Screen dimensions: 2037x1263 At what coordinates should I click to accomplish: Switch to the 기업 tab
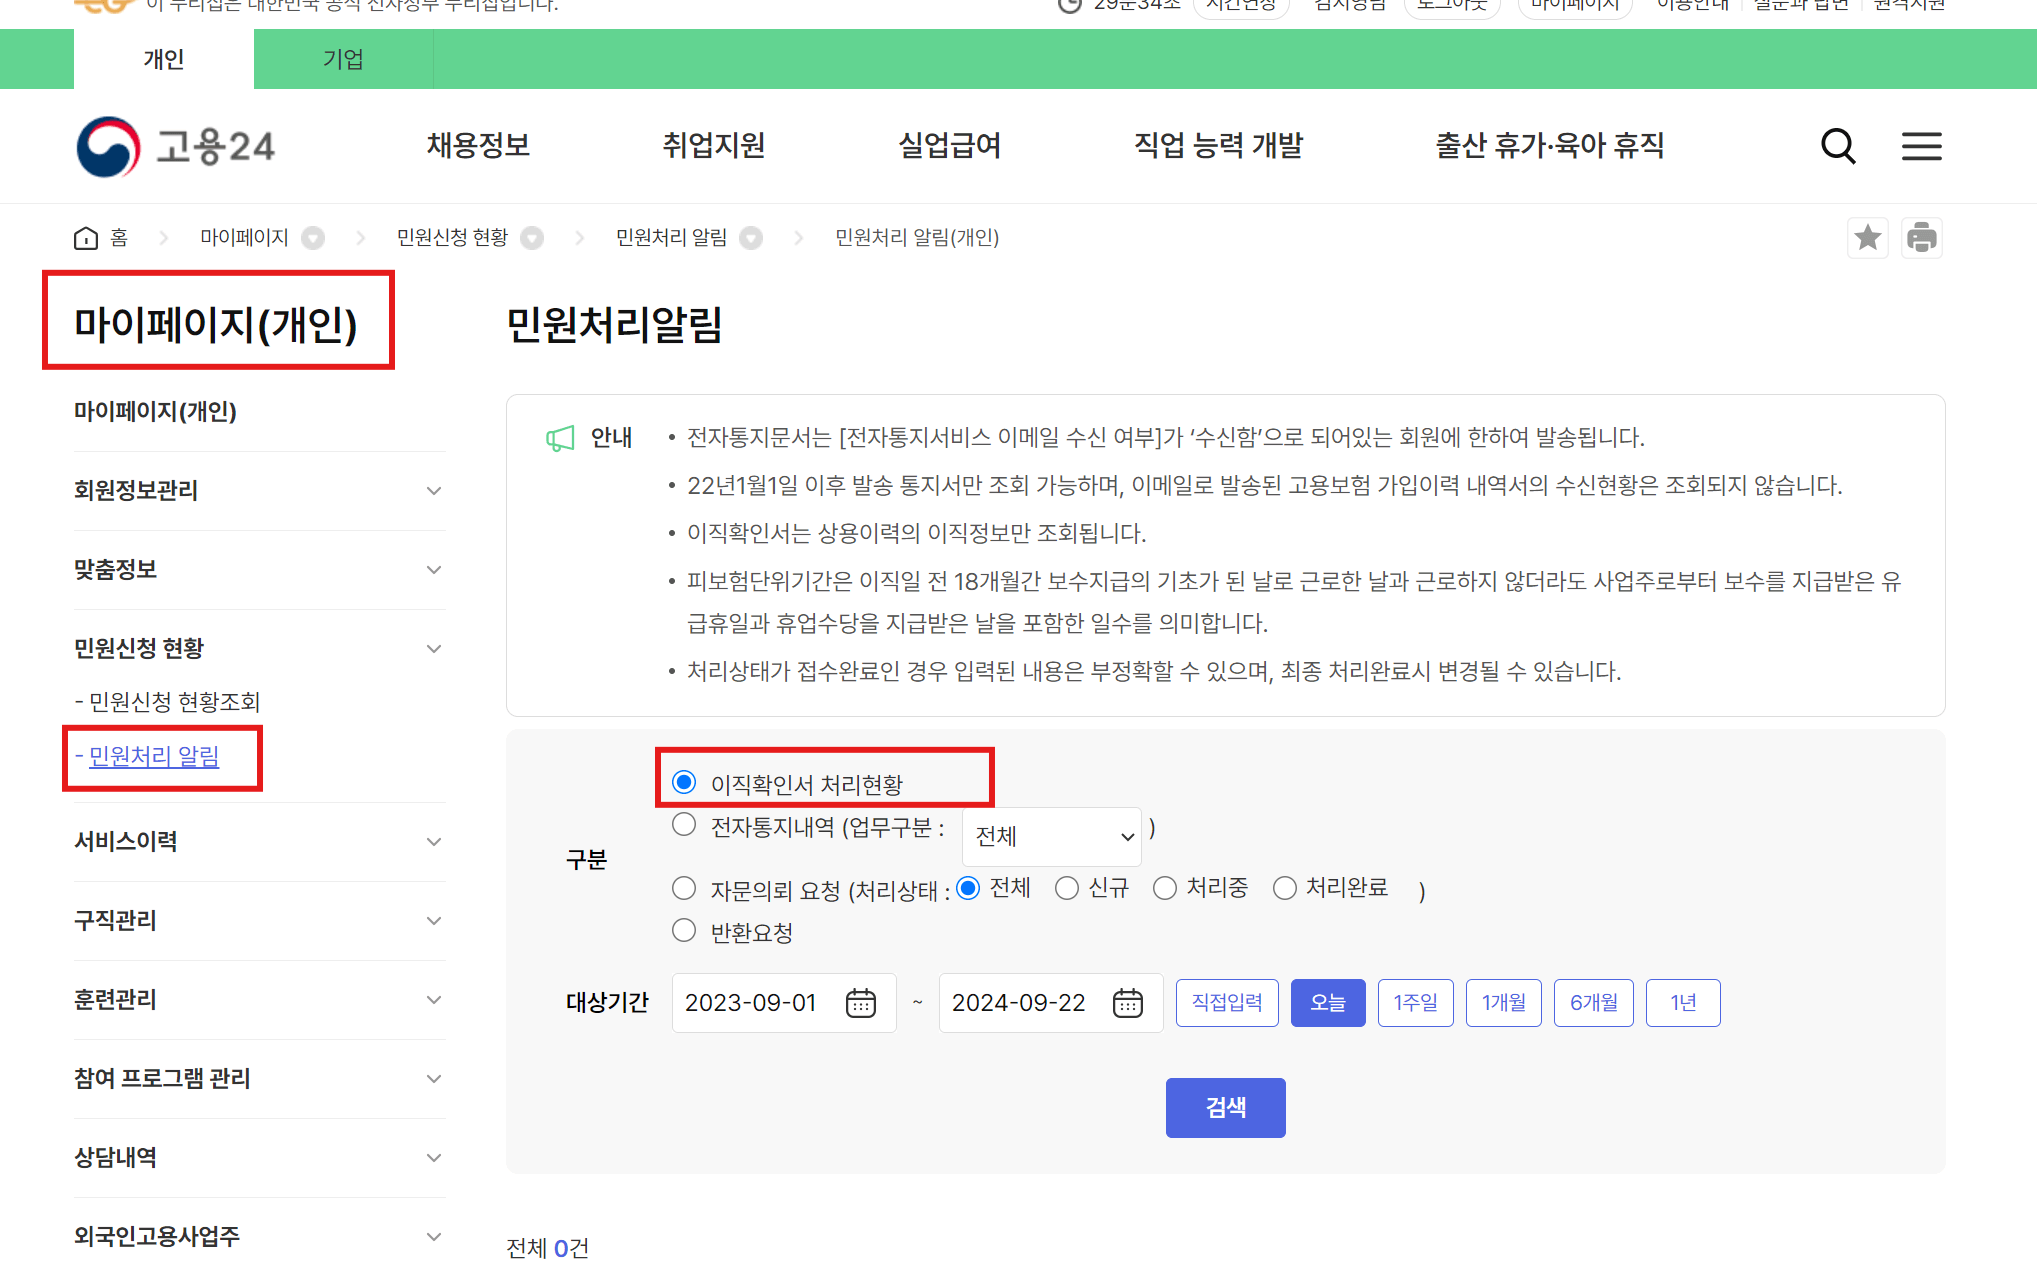tap(344, 59)
